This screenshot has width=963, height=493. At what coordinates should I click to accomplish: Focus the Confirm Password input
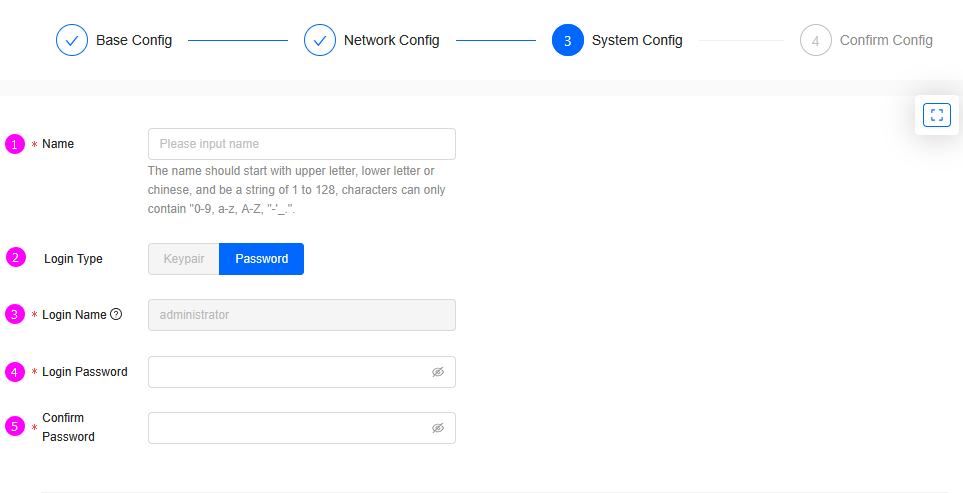pyautogui.click(x=302, y=428)
